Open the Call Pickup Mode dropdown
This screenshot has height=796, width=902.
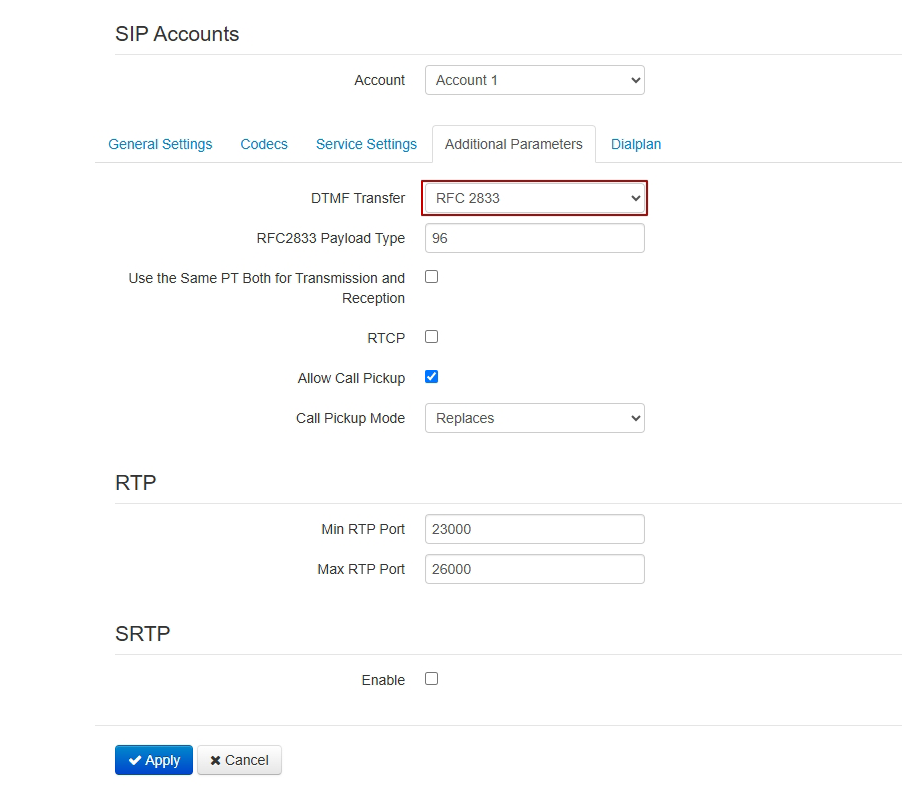click(x=534, y=418)
